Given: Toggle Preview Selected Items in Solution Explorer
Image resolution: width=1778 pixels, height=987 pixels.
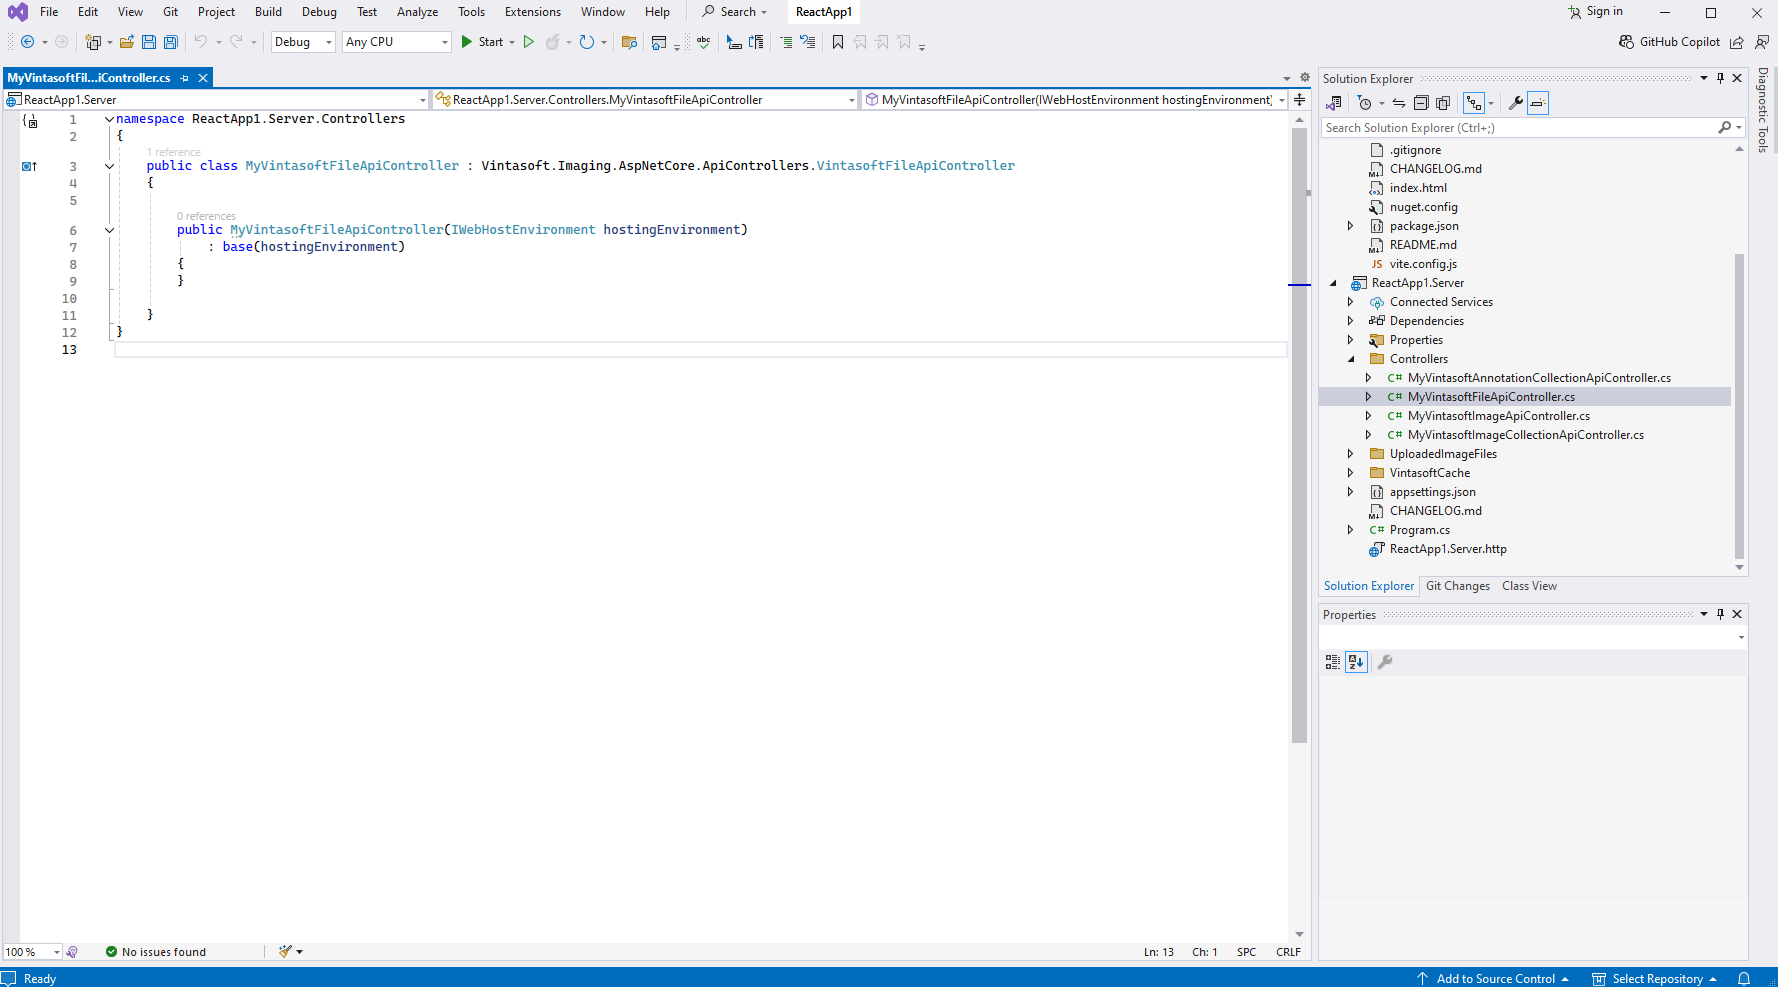Looking at the screenshot, I should pyautogui.click(x=1538, y=103).
